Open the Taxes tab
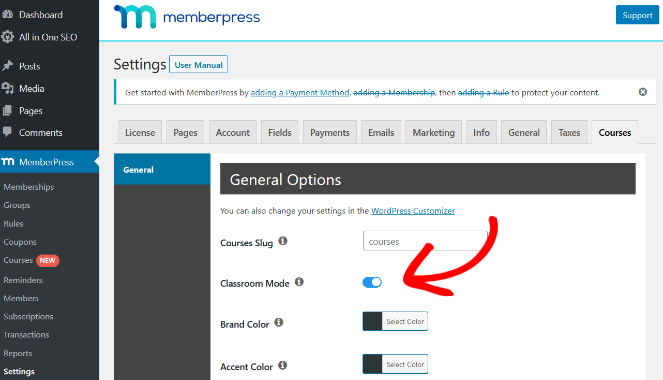Viewport: 663px width, 380px height. 569,132
